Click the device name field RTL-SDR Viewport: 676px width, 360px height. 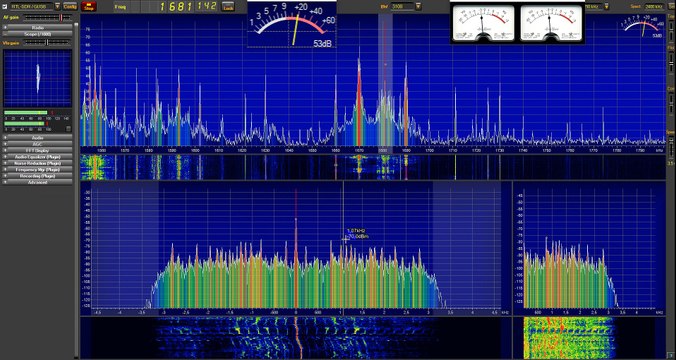coord(31,6)
